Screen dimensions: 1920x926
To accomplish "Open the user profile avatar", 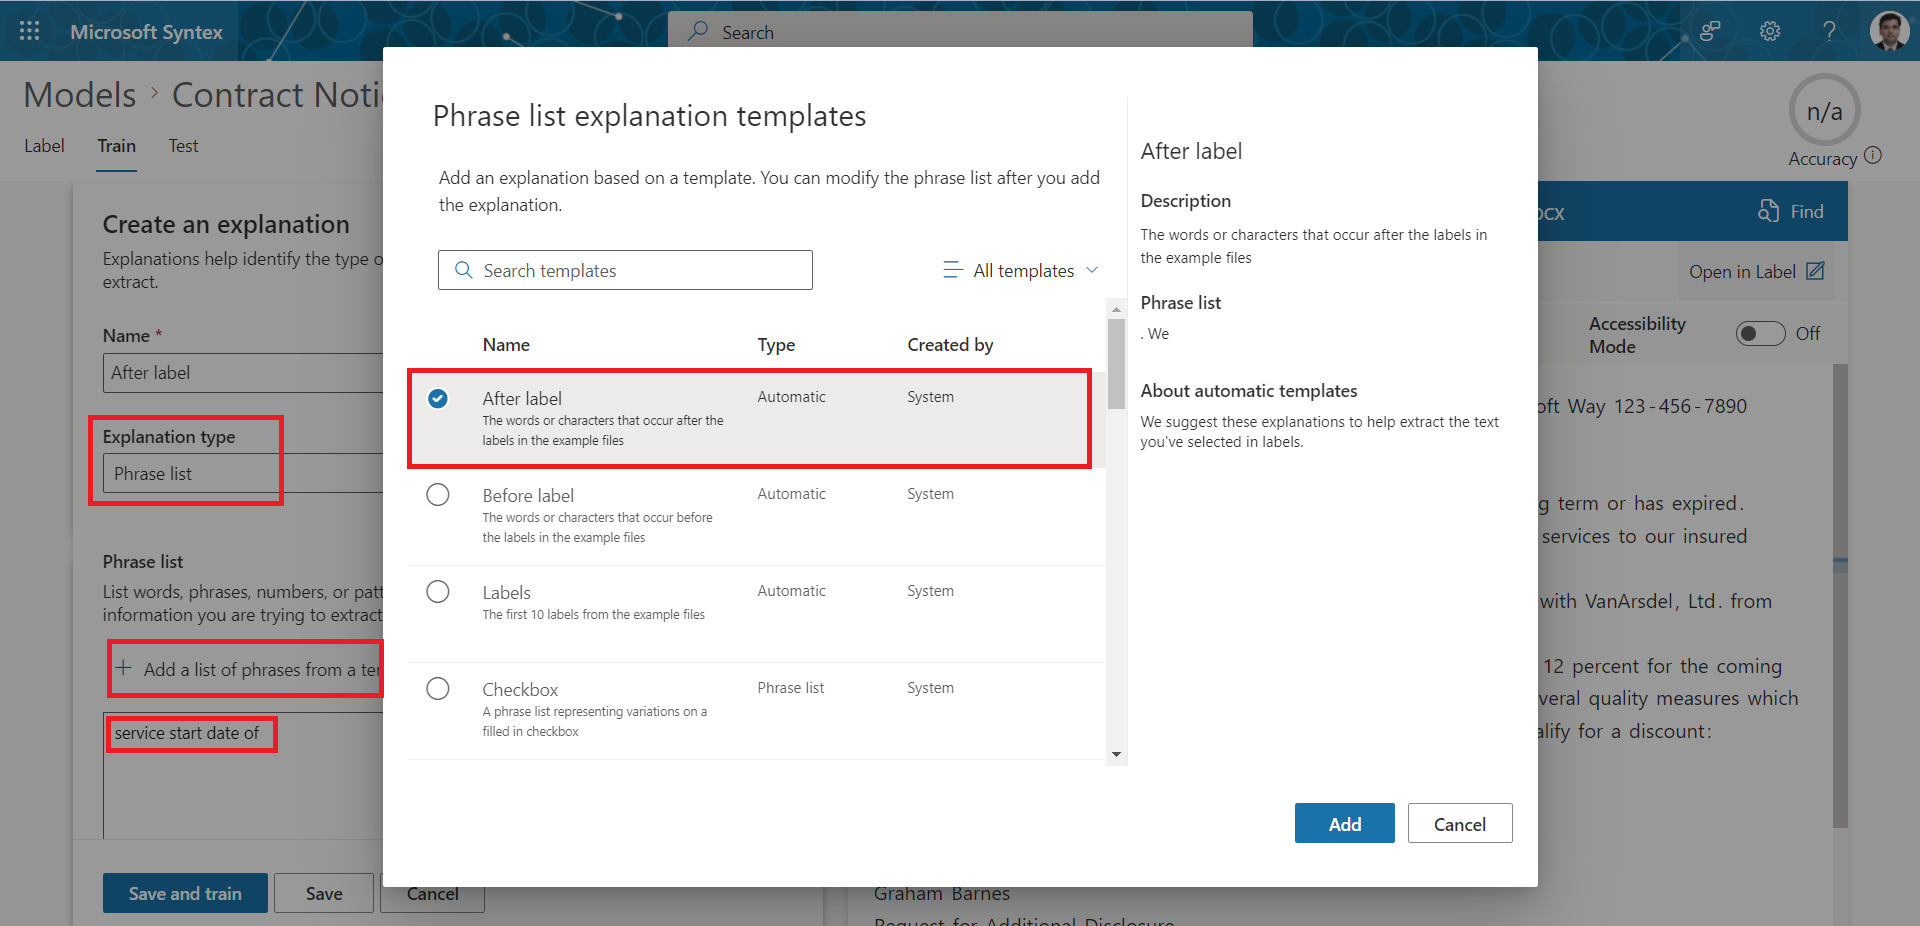I will click(1889, 31).
